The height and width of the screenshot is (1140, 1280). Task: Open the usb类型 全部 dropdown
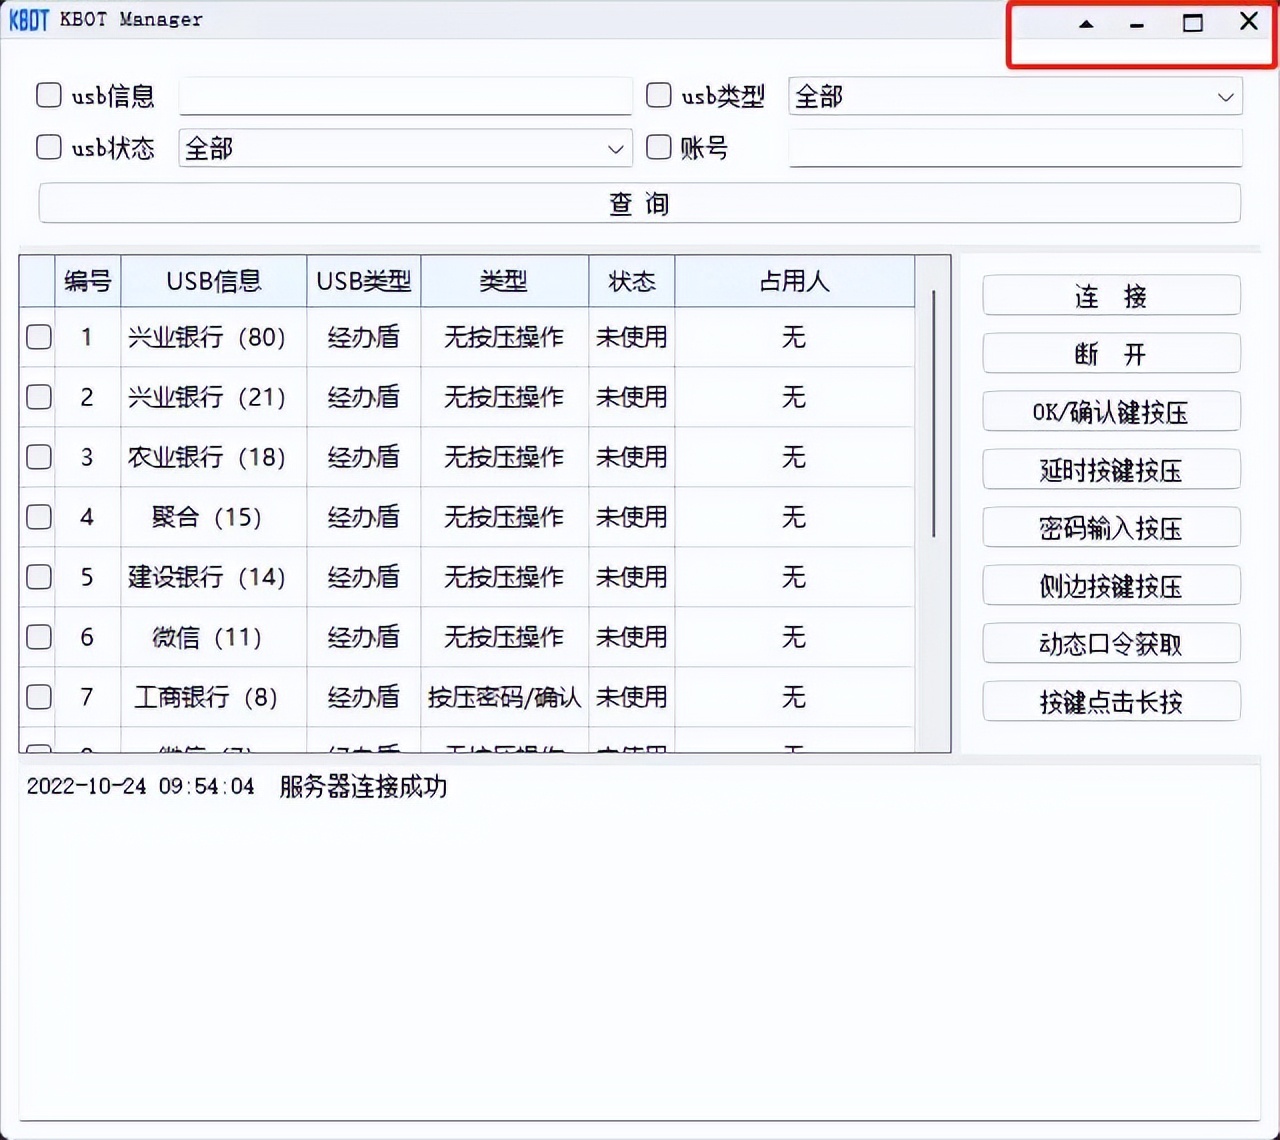[x=1225, y=97]
